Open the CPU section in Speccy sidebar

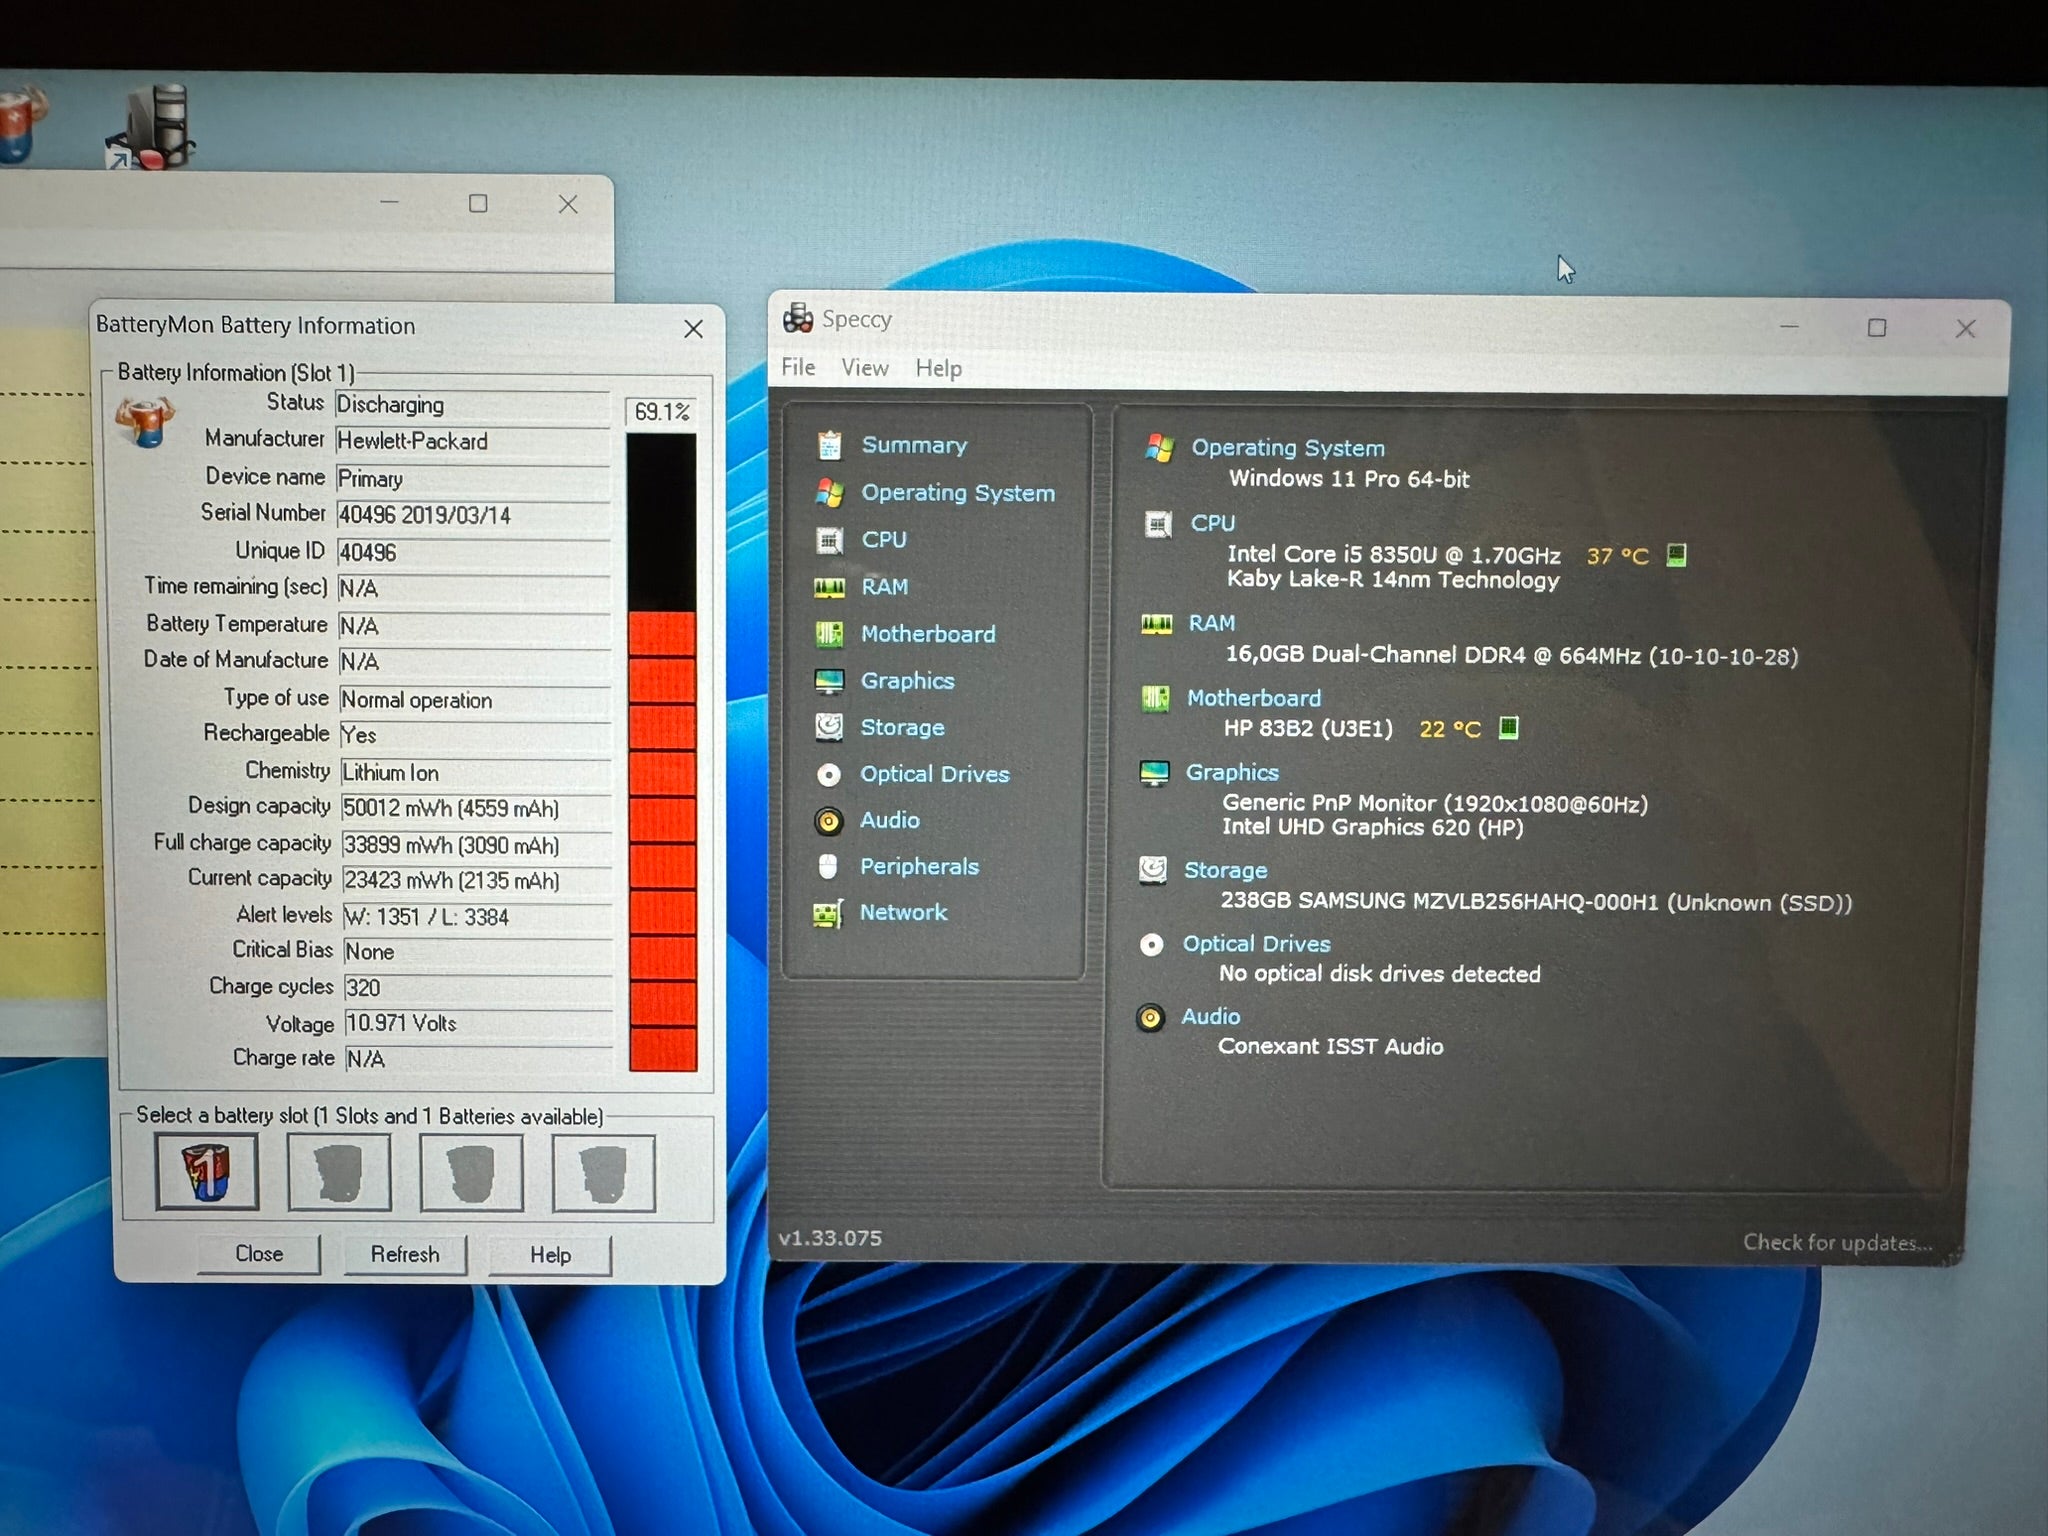tap(884, 540)
